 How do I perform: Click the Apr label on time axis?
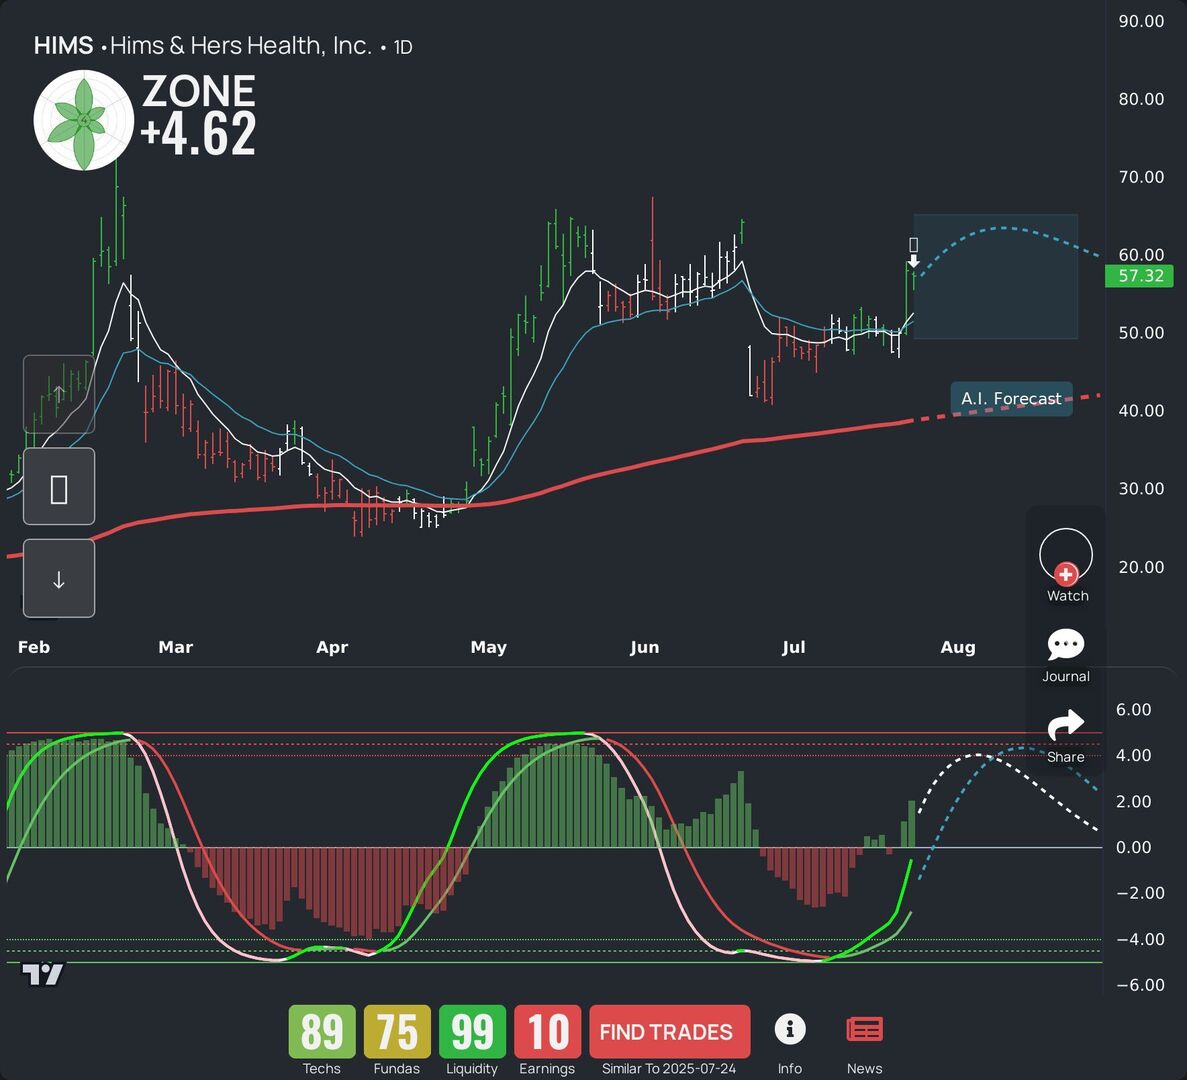click(332, 648)
